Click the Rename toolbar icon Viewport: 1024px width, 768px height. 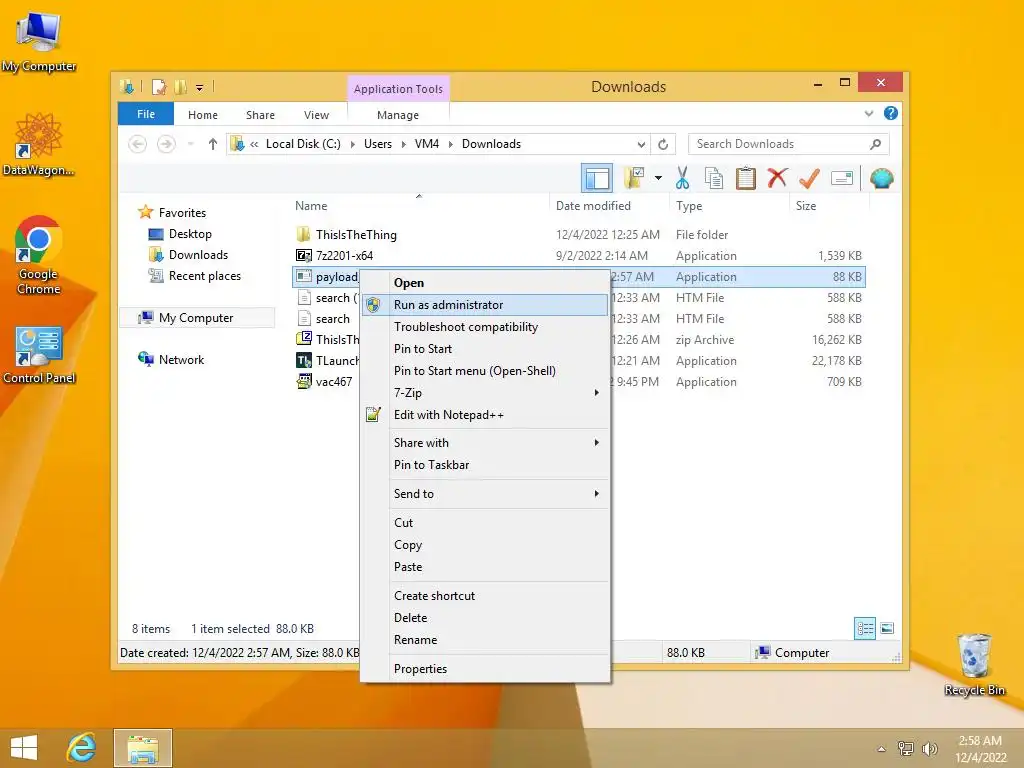(x=842, y=178)
